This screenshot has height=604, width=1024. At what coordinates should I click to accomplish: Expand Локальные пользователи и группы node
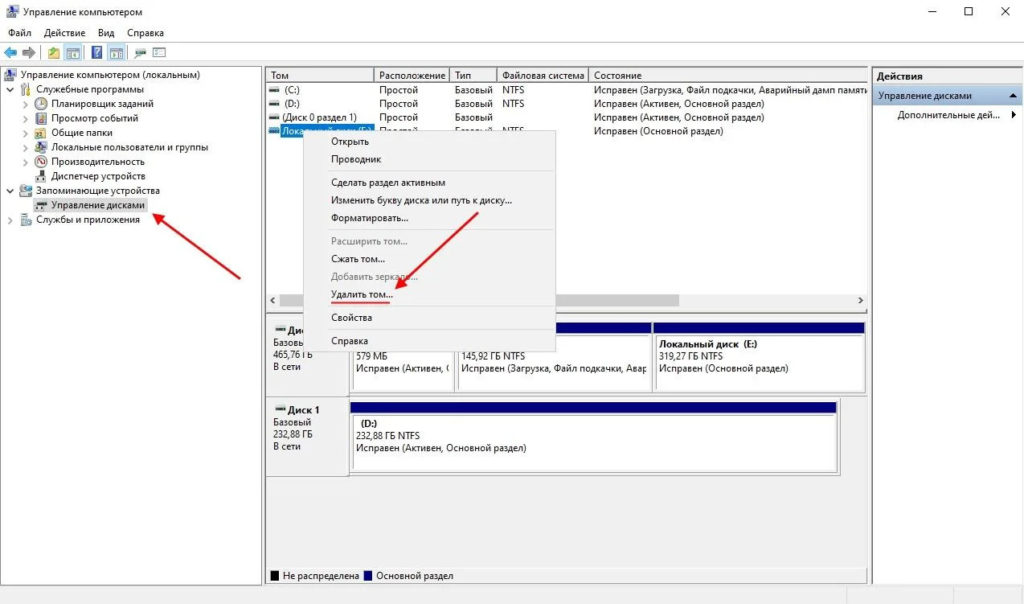(x=25, y=148)
